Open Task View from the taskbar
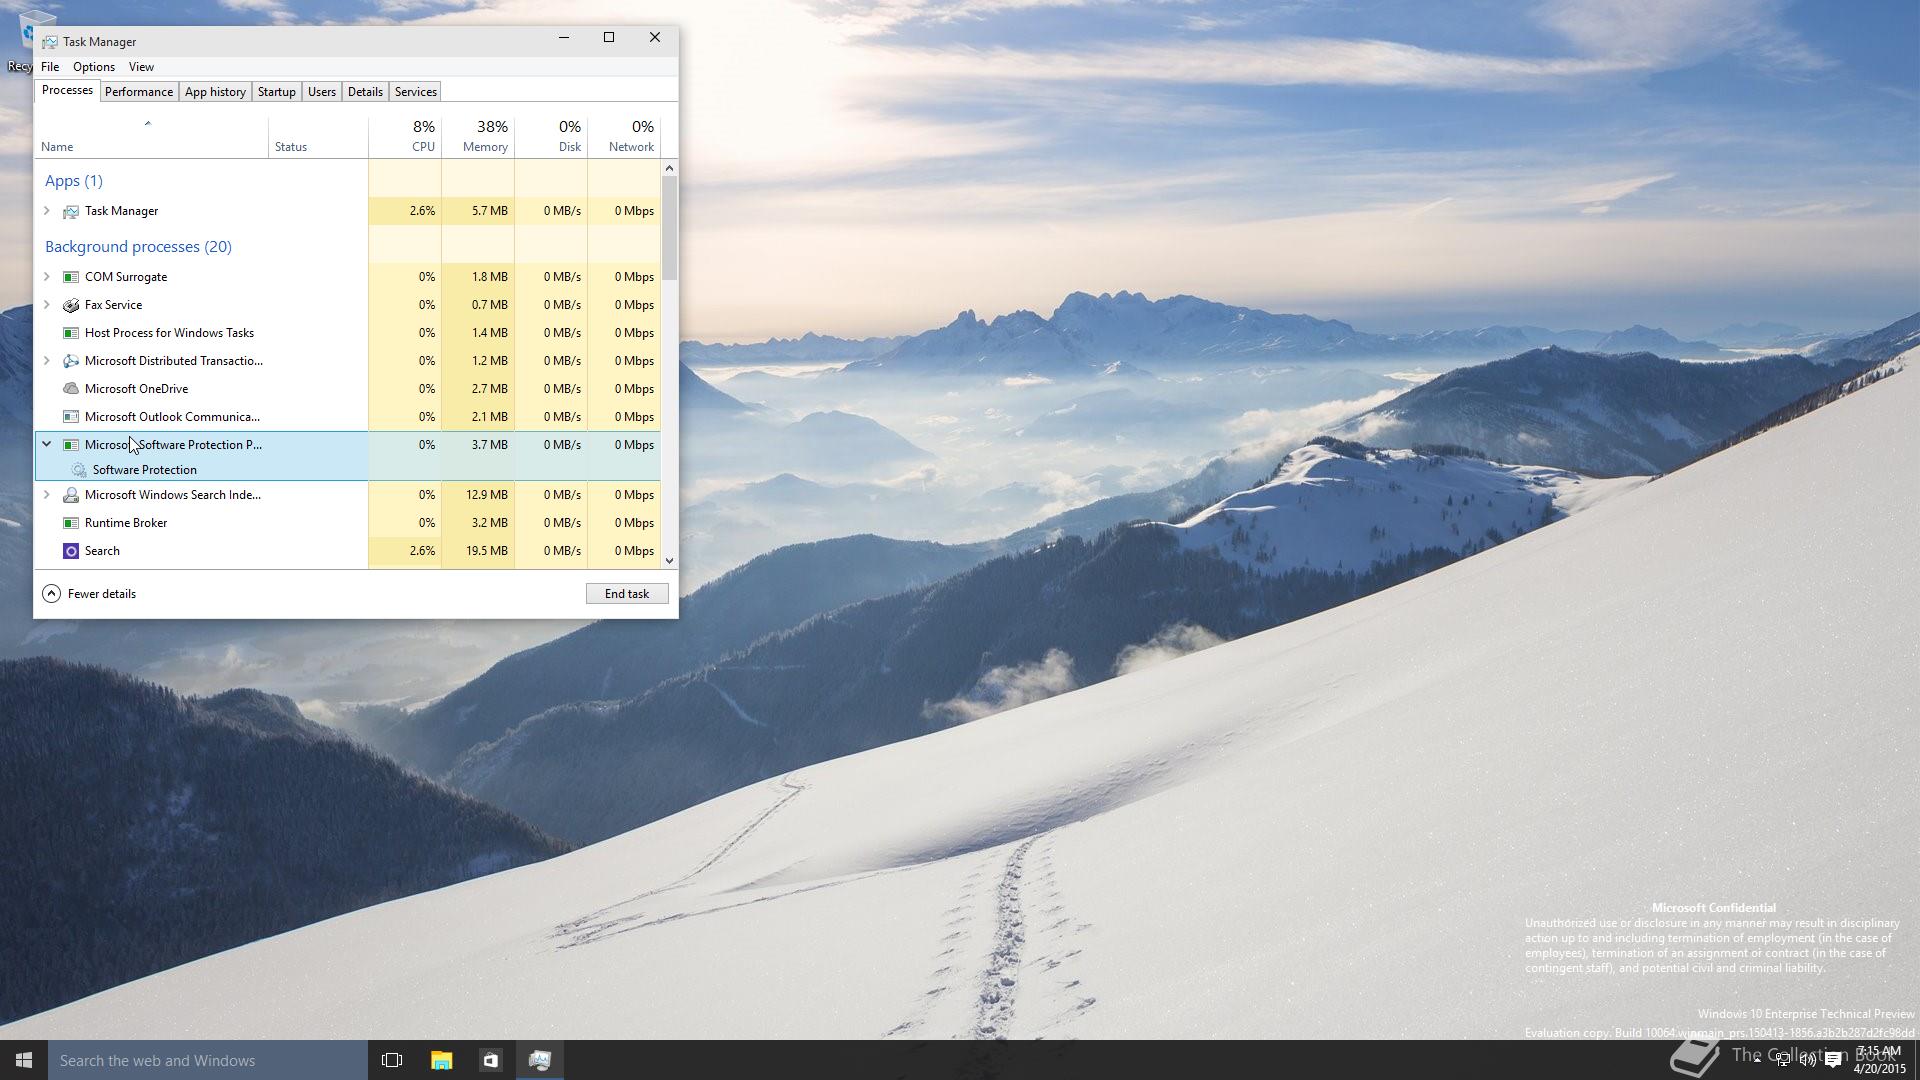This screenshot has width=1920, height=1080. (392, 1060)
